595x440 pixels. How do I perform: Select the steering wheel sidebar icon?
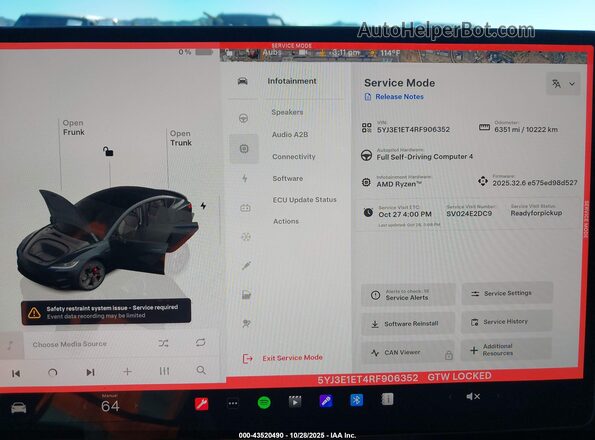click(x=243, y=118)
